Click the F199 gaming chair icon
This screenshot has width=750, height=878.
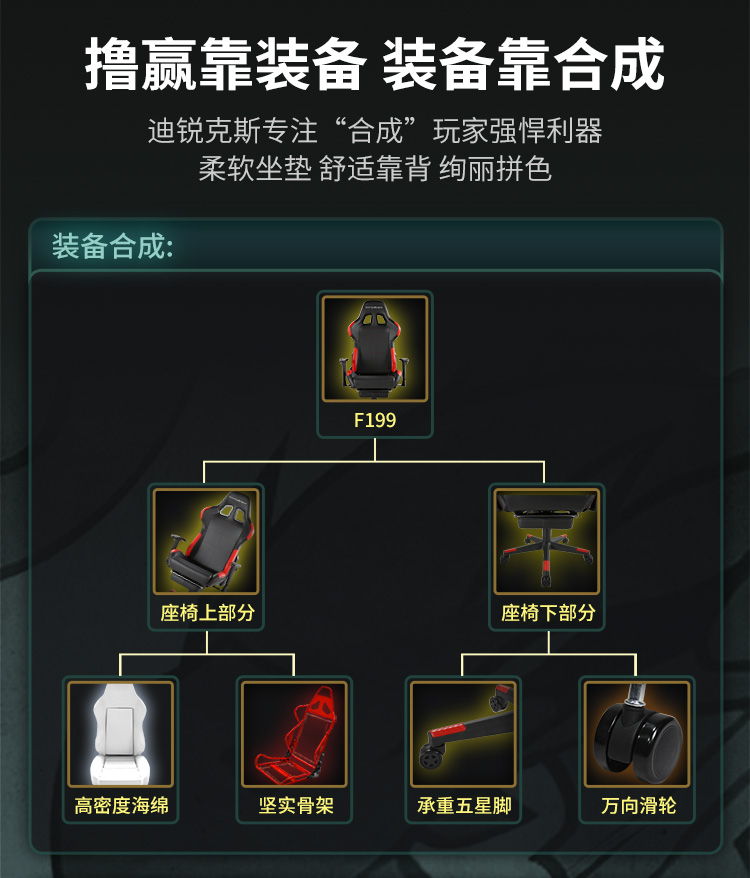pos(375,349)
